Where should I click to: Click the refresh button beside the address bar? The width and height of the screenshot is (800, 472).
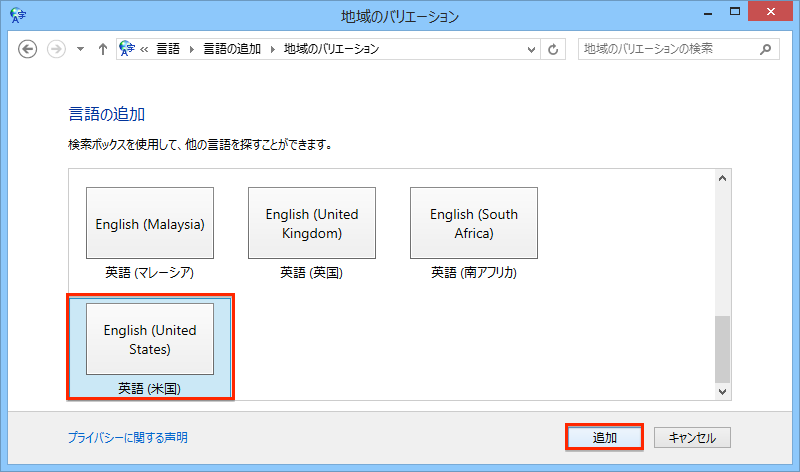[x=554, y=49]
